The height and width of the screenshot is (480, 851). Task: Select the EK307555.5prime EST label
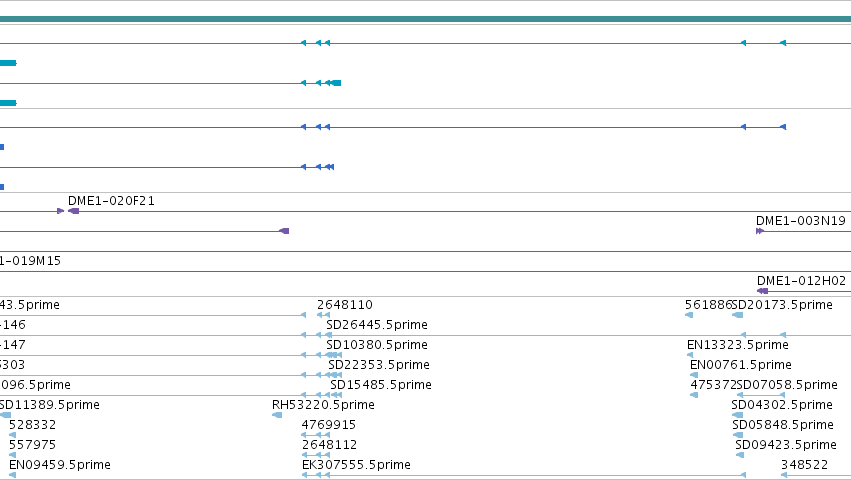(356, 465)
